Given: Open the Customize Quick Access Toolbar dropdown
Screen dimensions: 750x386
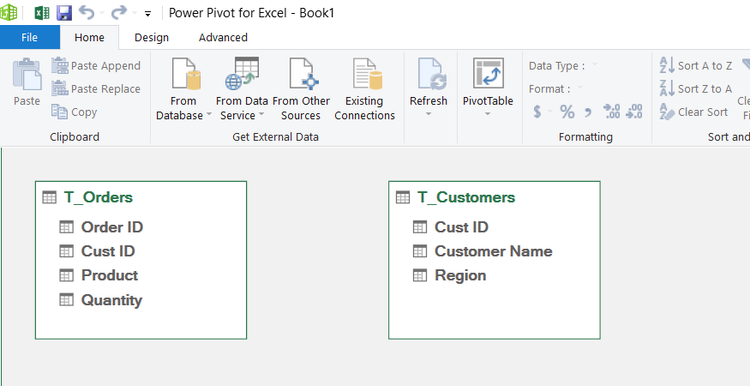Looking at the screenshot, I should [148, 14].
